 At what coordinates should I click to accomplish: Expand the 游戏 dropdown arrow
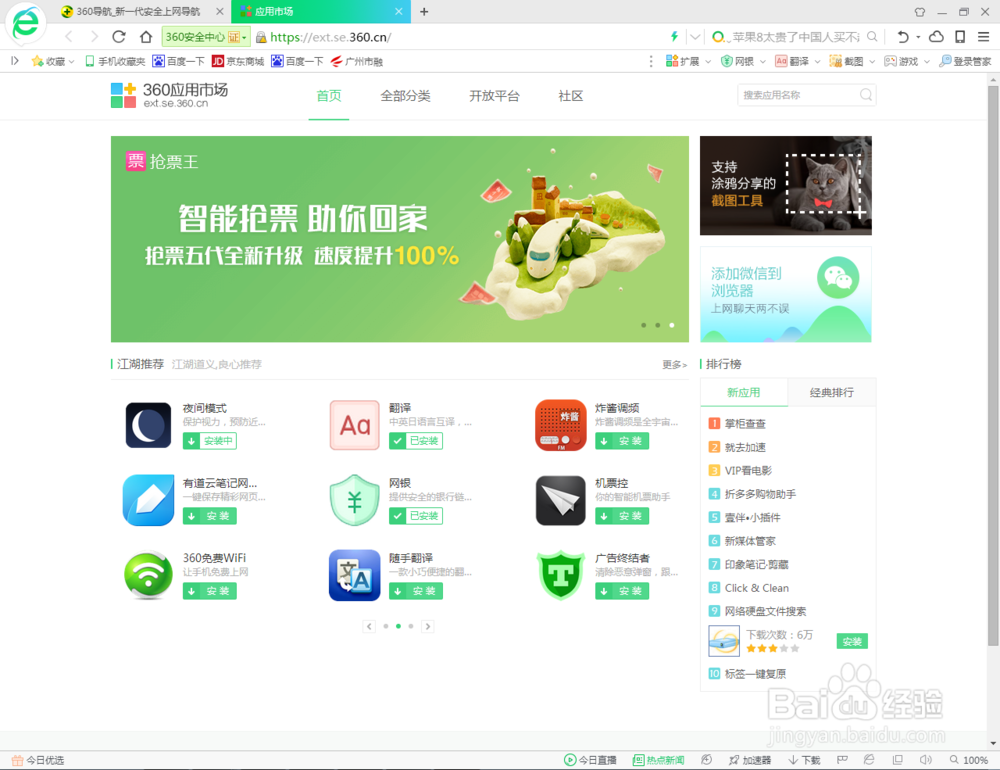pyautogui.click(x=927, y=62)
